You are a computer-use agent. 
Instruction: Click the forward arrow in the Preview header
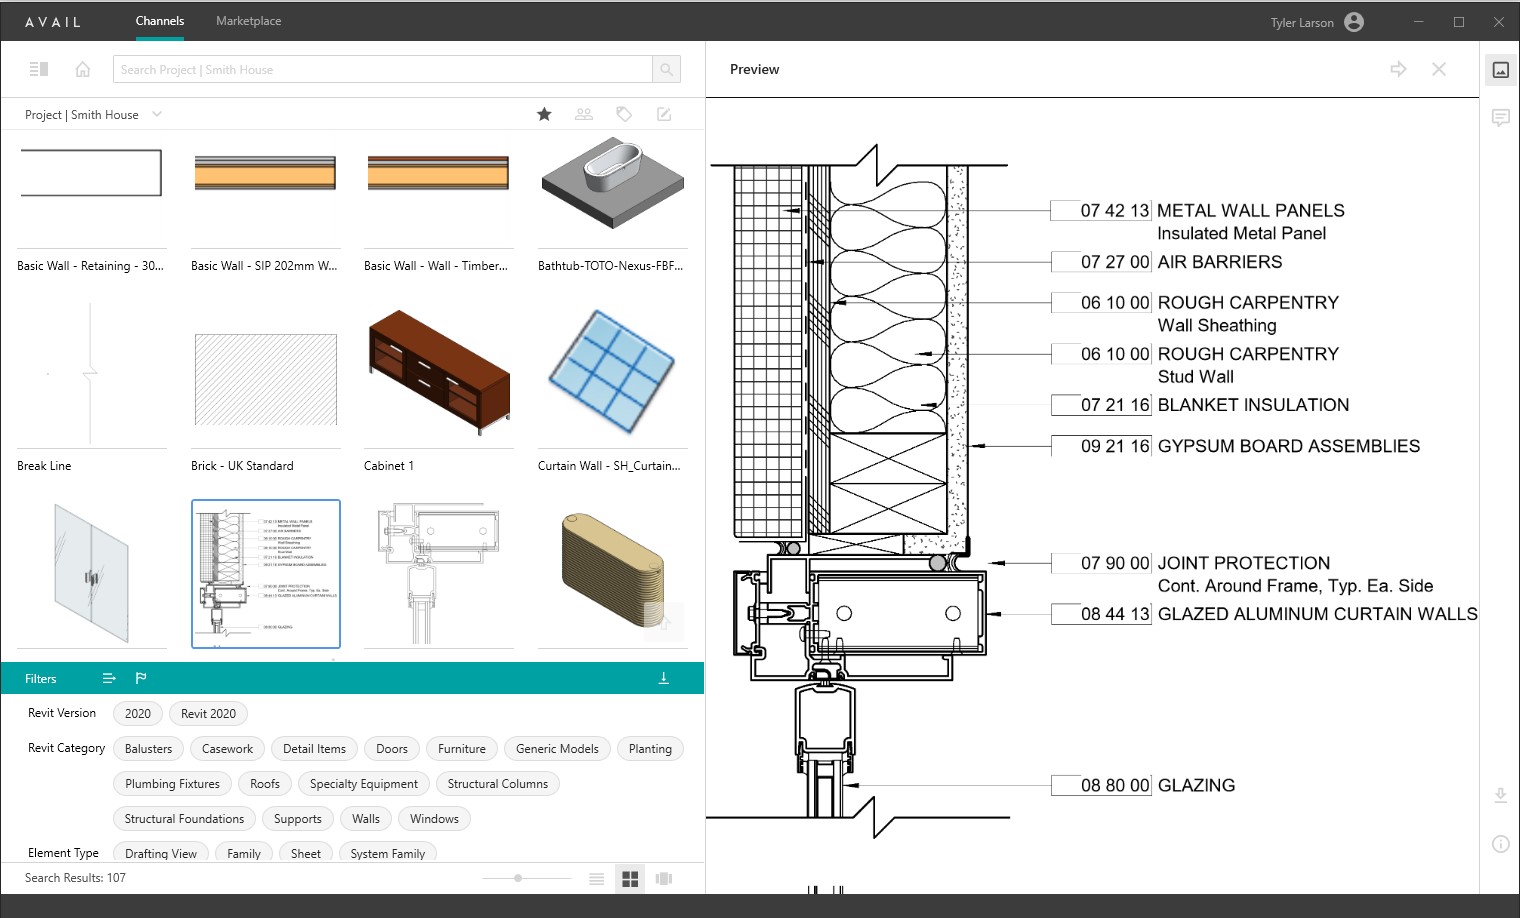(x=1397, y=69)
